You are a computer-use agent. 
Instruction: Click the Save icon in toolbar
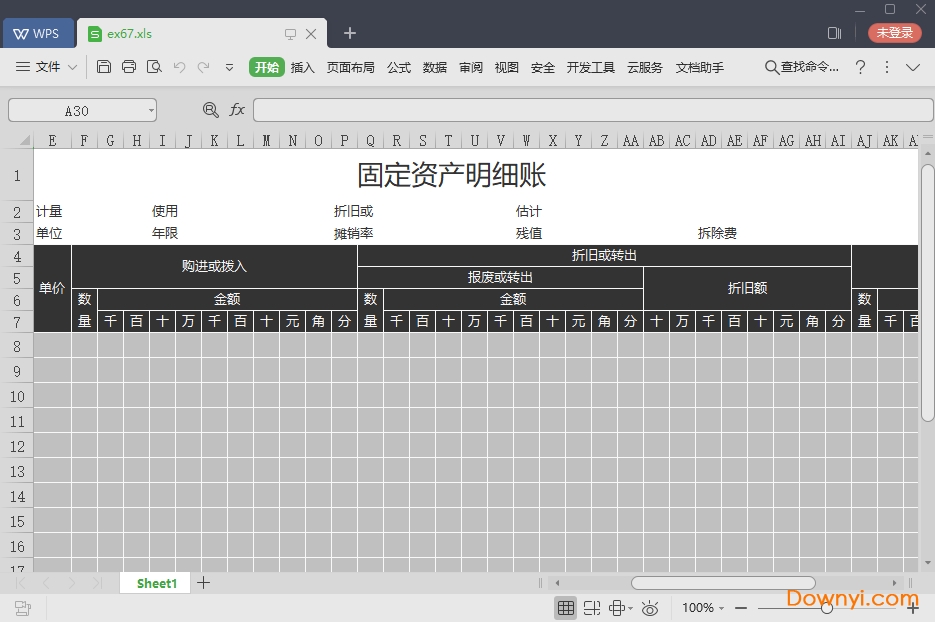pos(104,67)
